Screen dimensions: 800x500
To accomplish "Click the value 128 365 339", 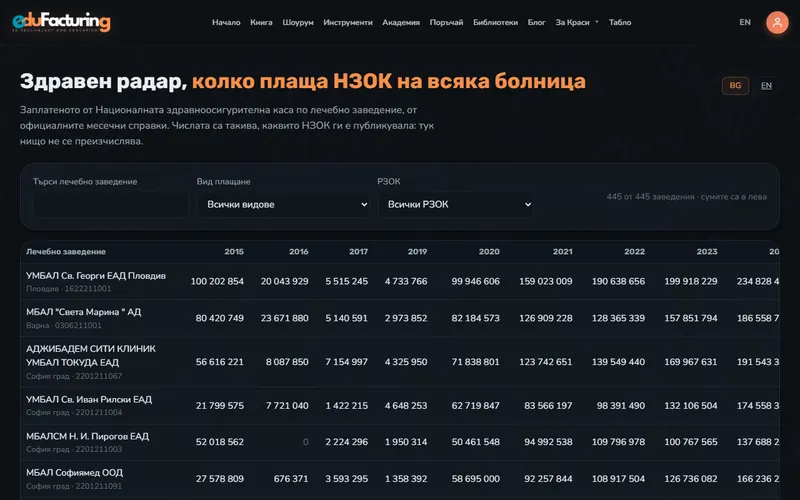I will pyautogui.click(x=618, y=318).
